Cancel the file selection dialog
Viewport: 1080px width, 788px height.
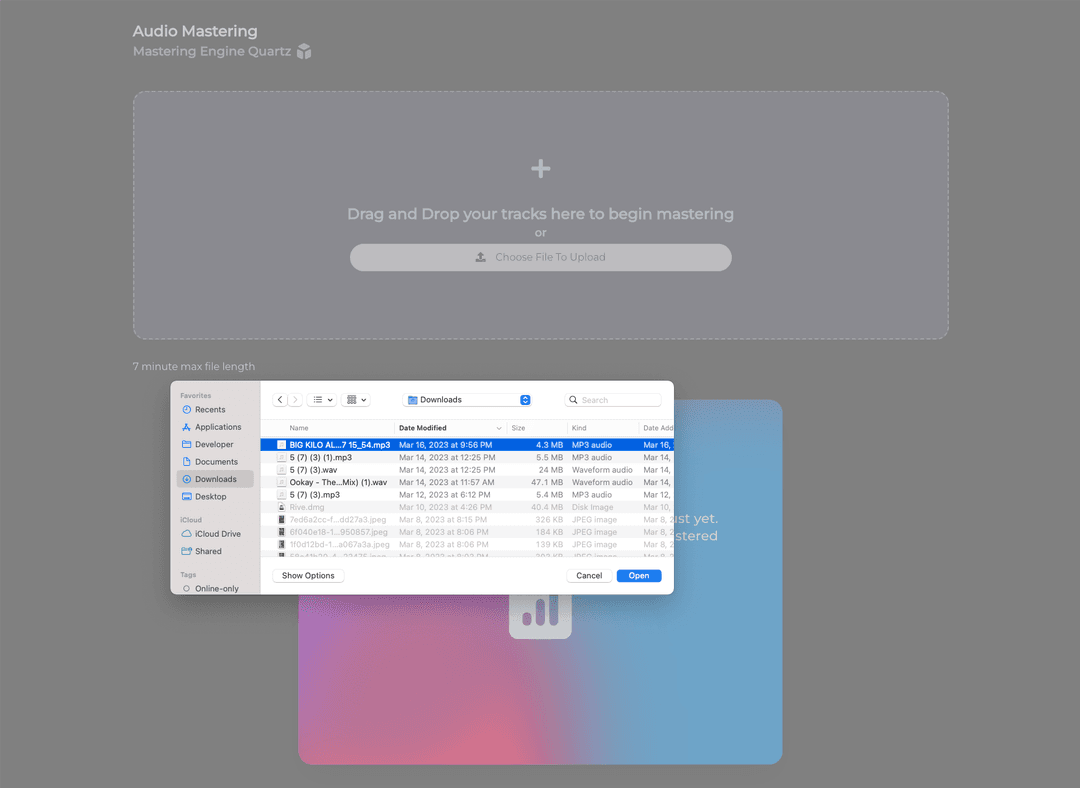(589, 575)
